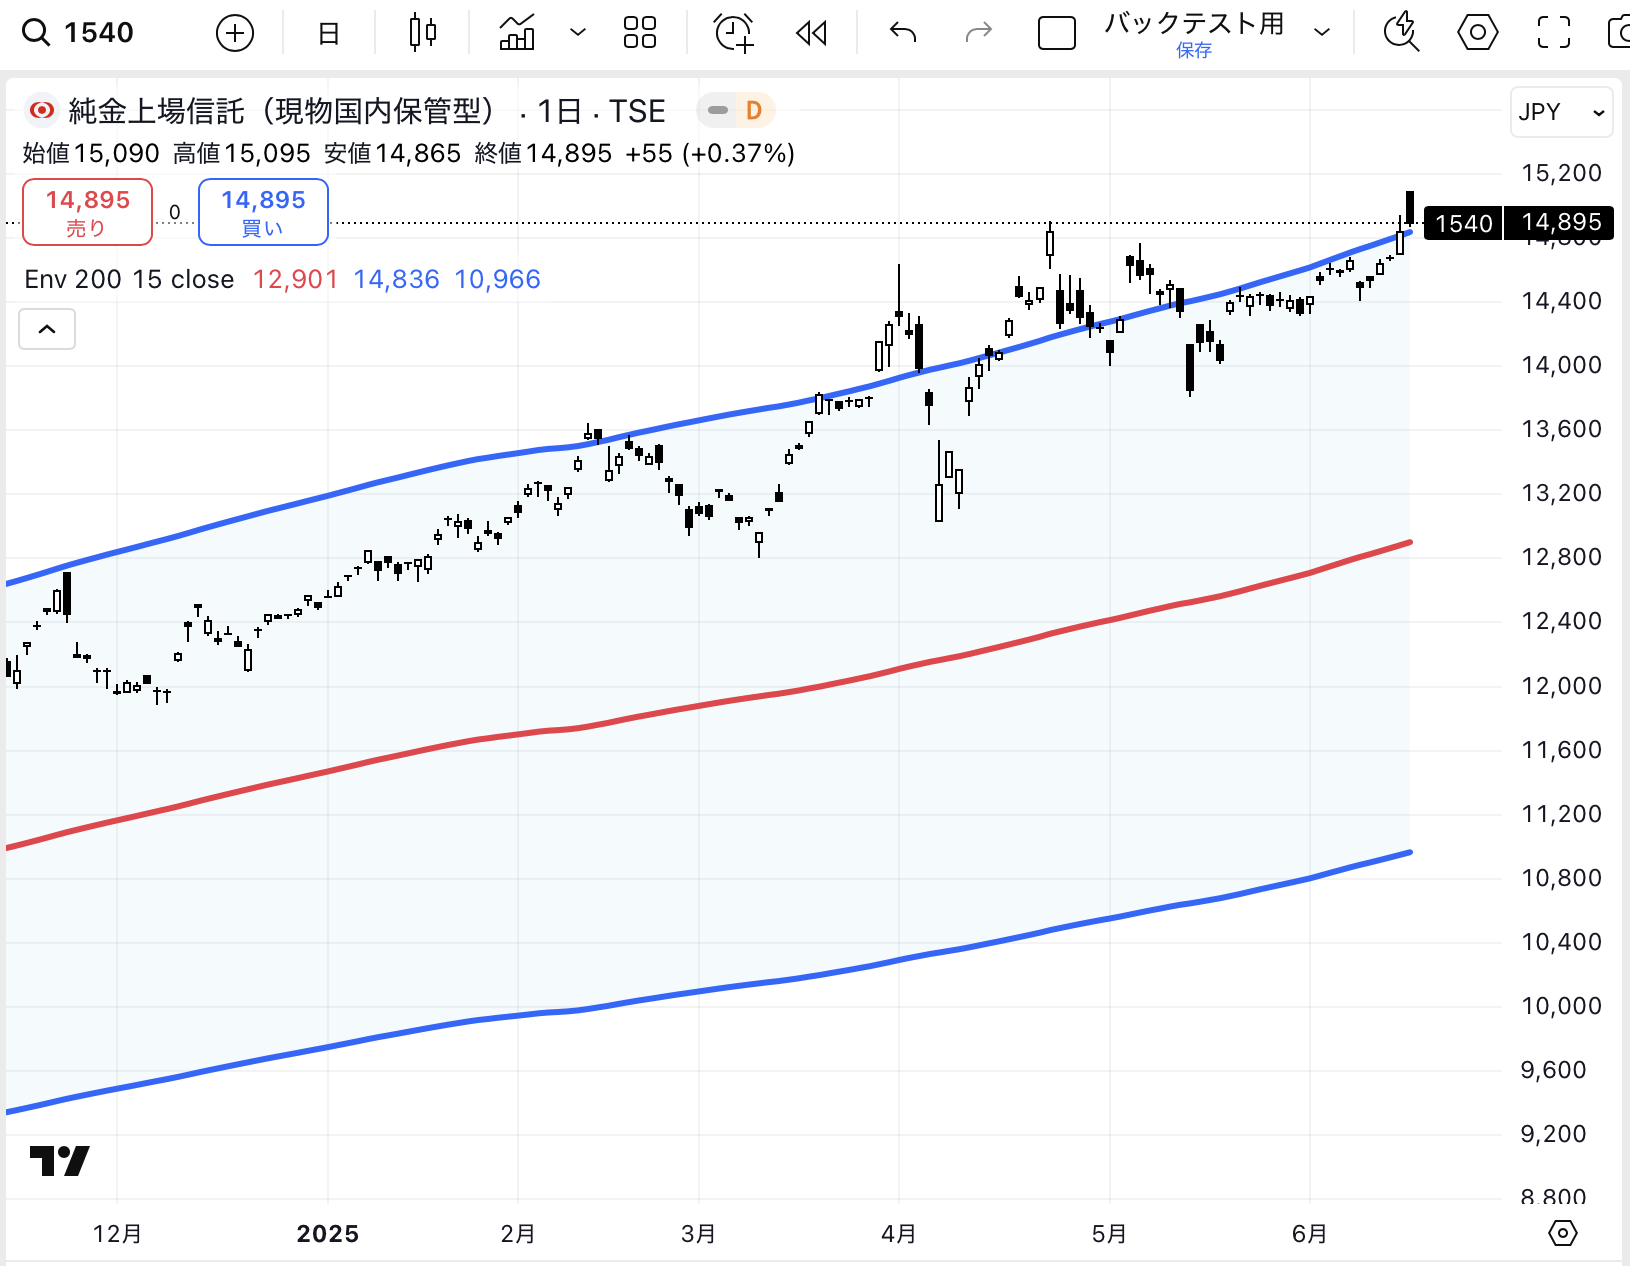Open the indicators menu

click(517, 33)
